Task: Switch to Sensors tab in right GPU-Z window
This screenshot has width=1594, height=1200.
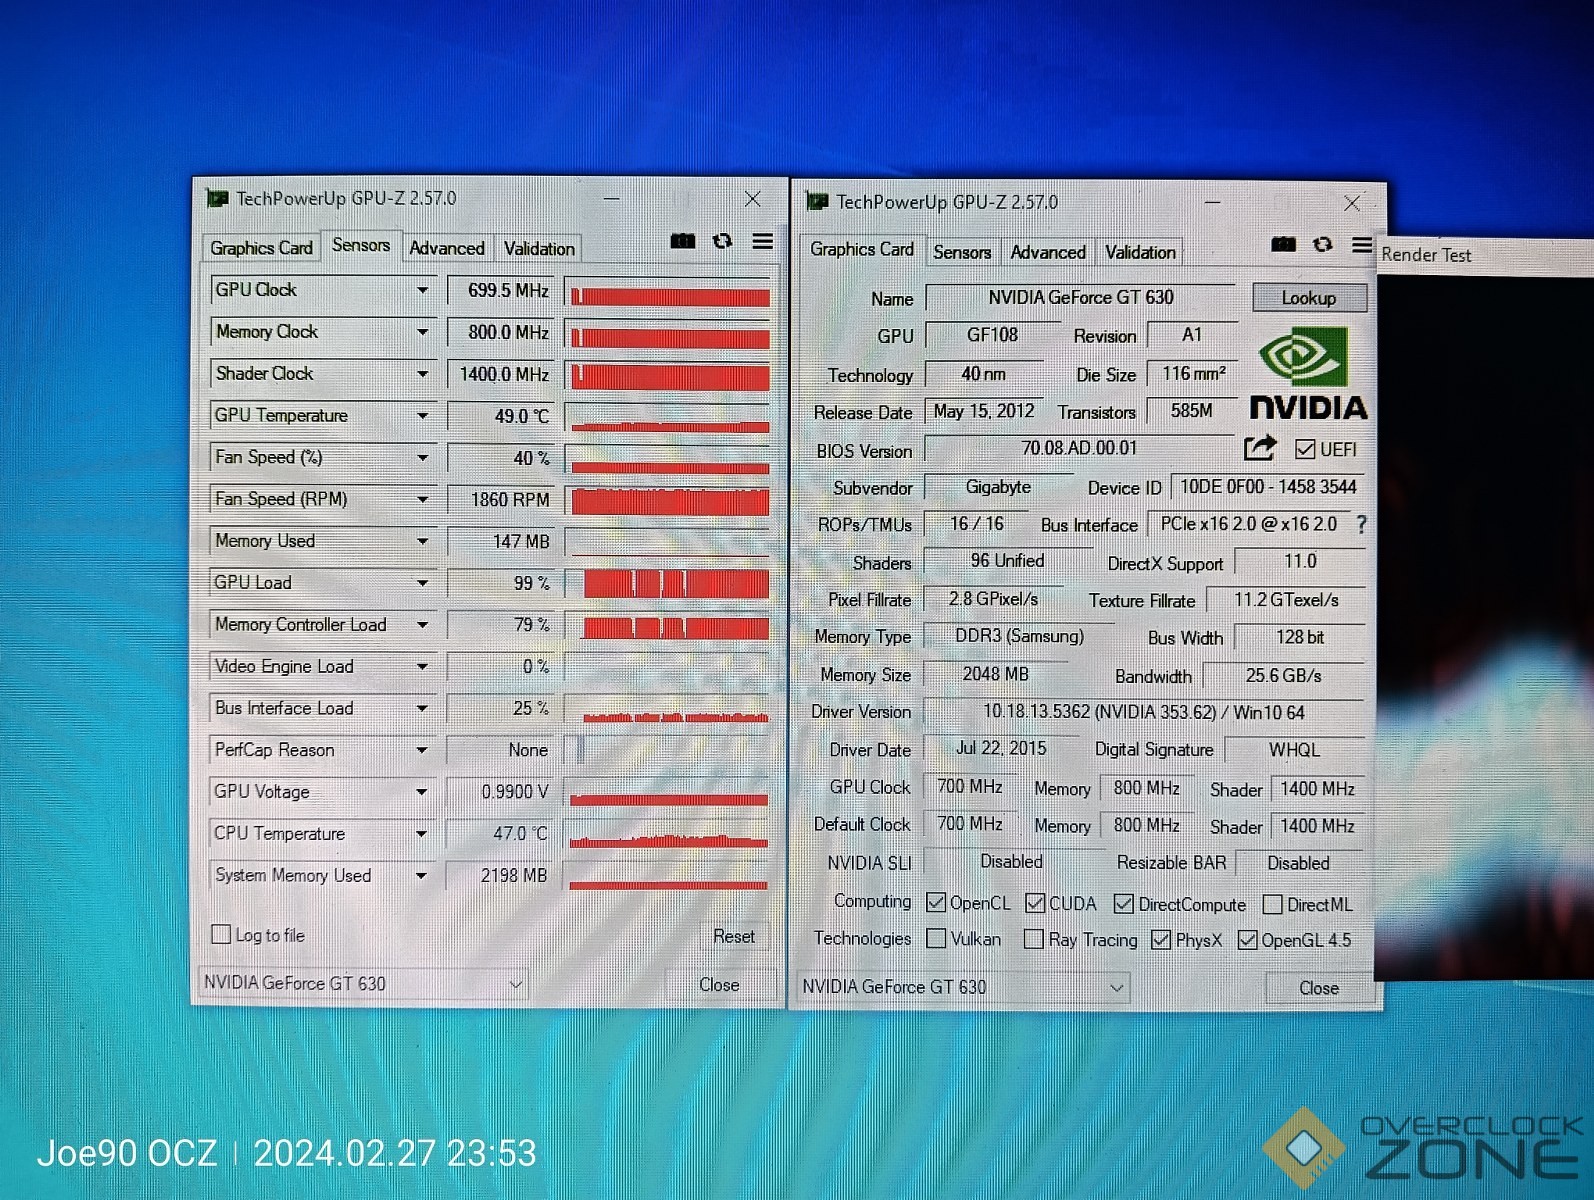Action: 962,252
